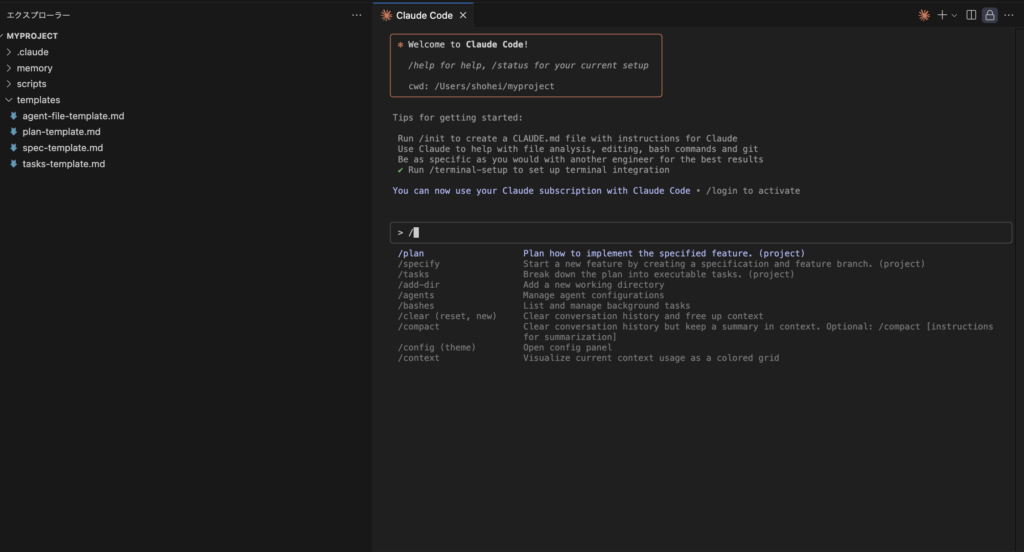Select the /plan command suggestion
1024x552 pixels.
(411, 253)
